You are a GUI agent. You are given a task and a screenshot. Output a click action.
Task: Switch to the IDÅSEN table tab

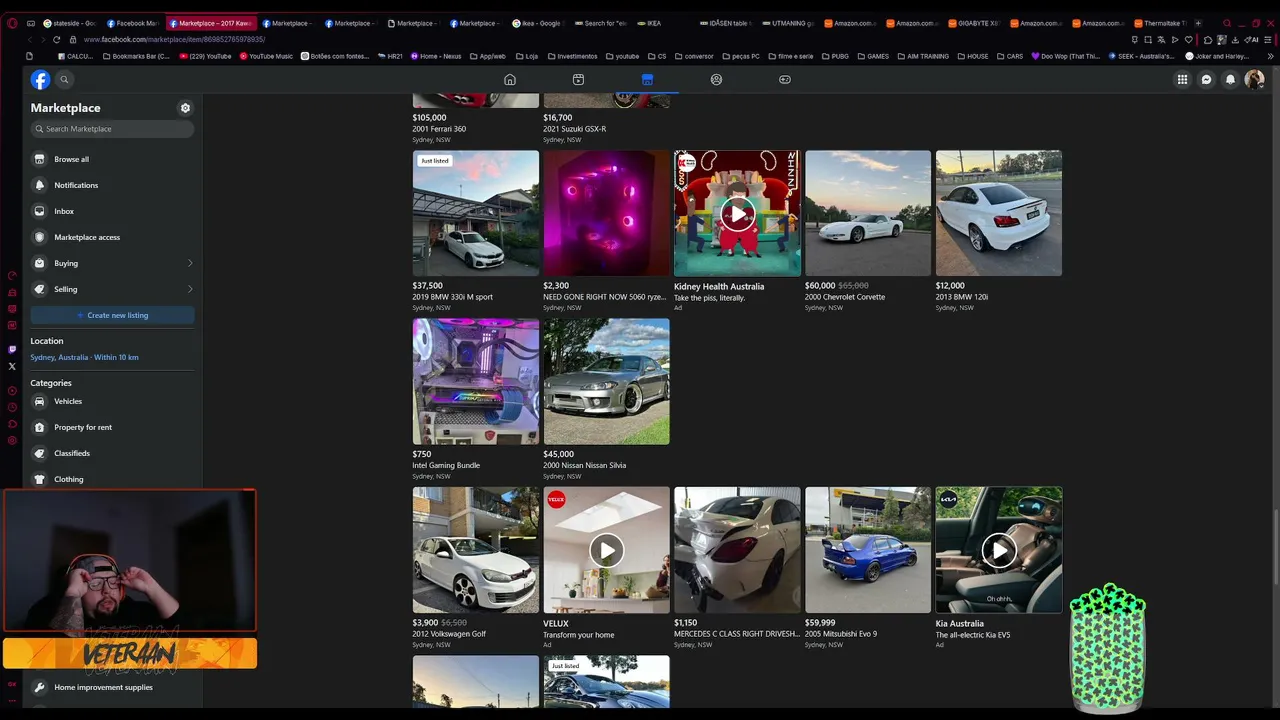click(725, 23)
